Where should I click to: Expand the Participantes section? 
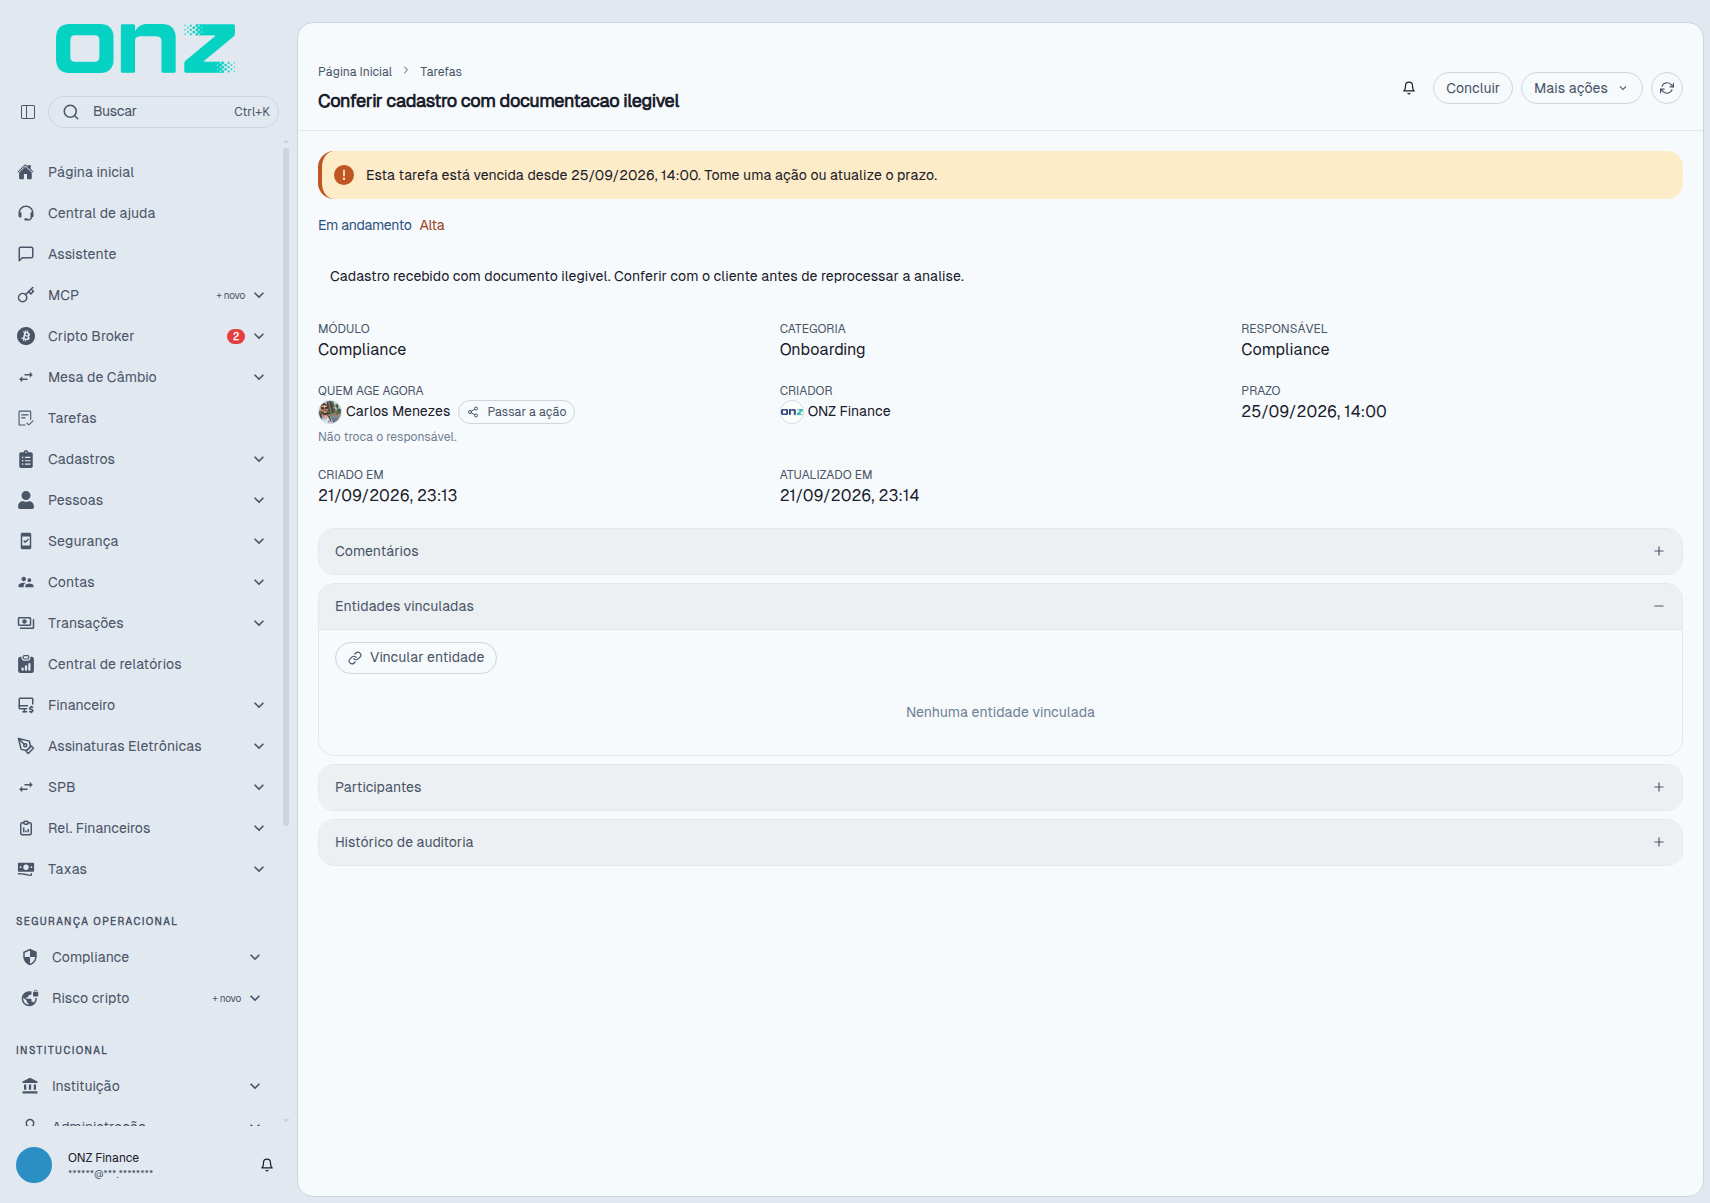pyautogui.click(x=1000, y=787)
